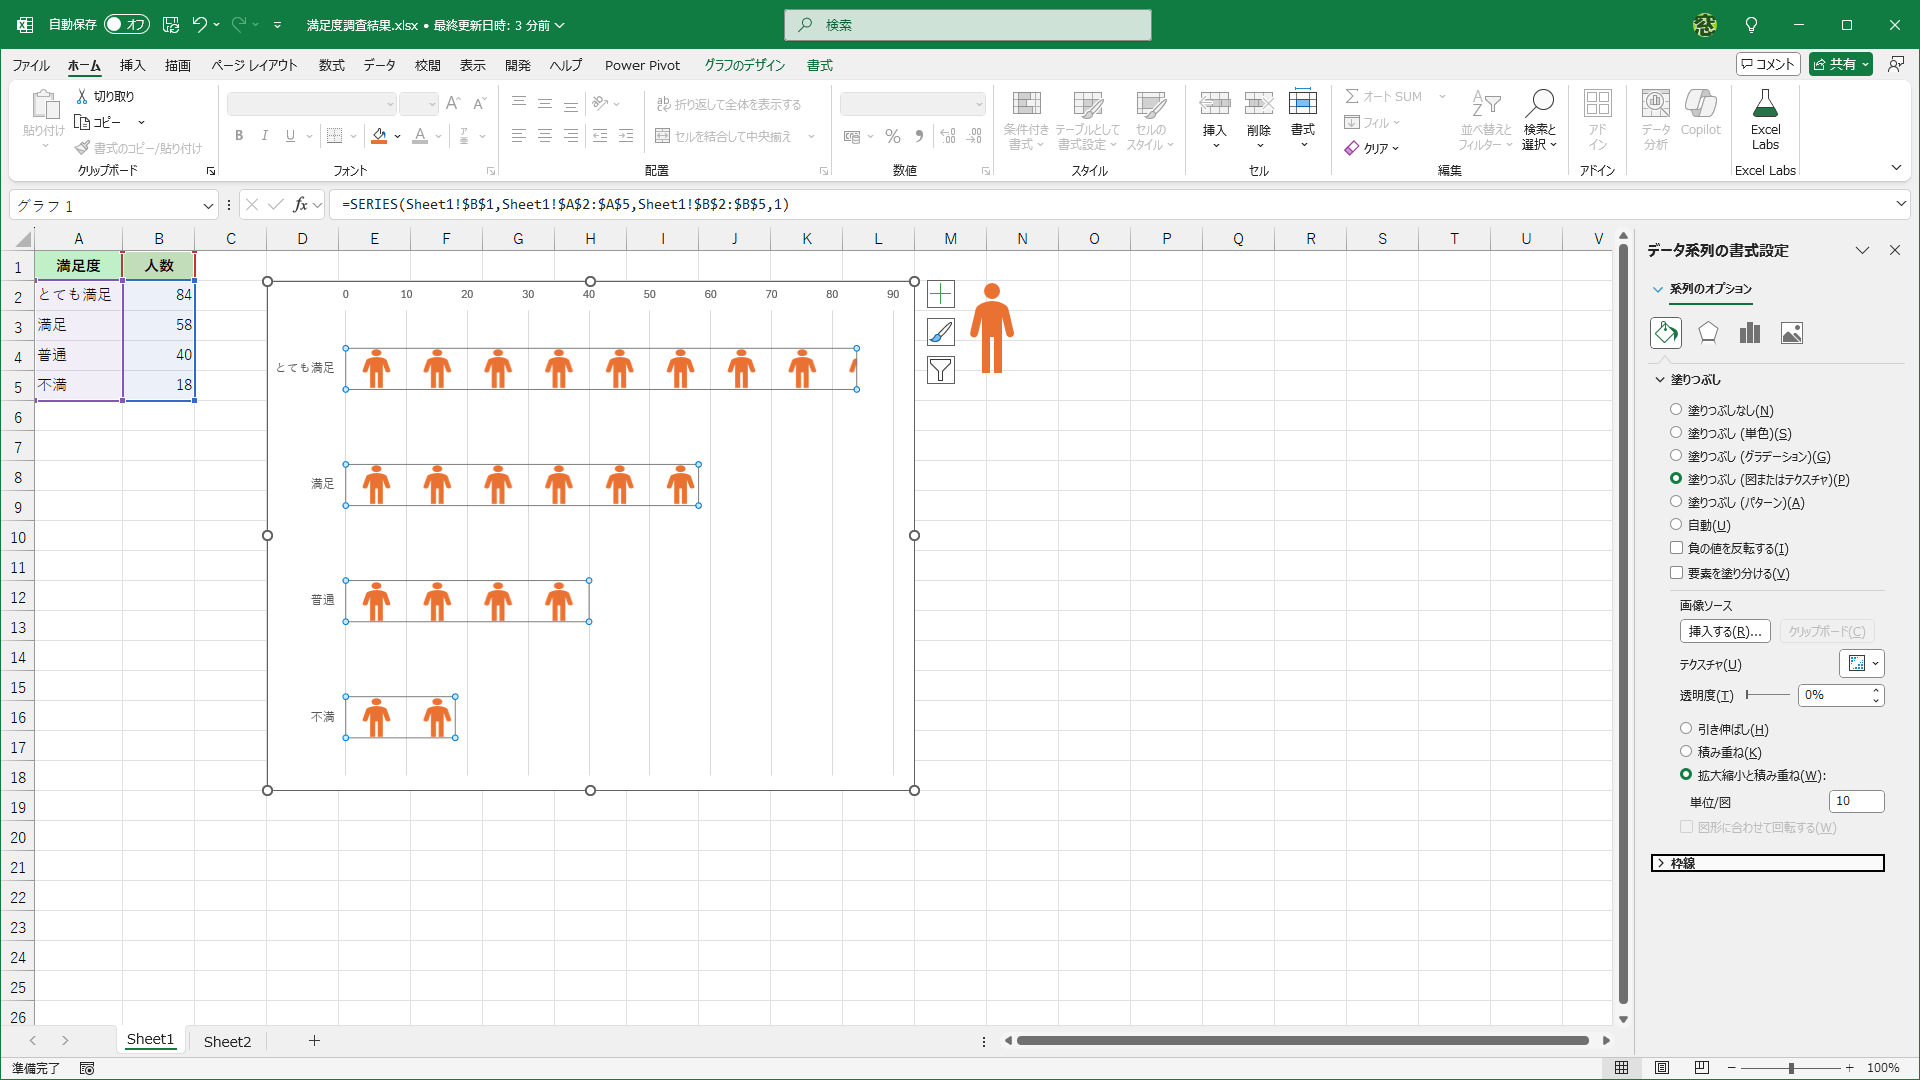The image size is (1920, 1080).
Task: Enable 負の値を反転する checkbox
Action: pos(1677,548)
